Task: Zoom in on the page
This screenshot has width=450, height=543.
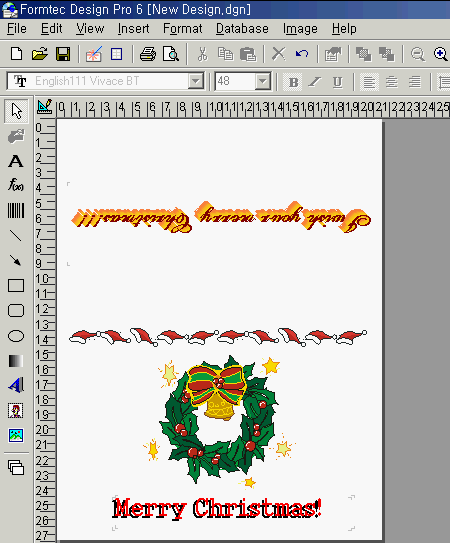Action: 441,54
